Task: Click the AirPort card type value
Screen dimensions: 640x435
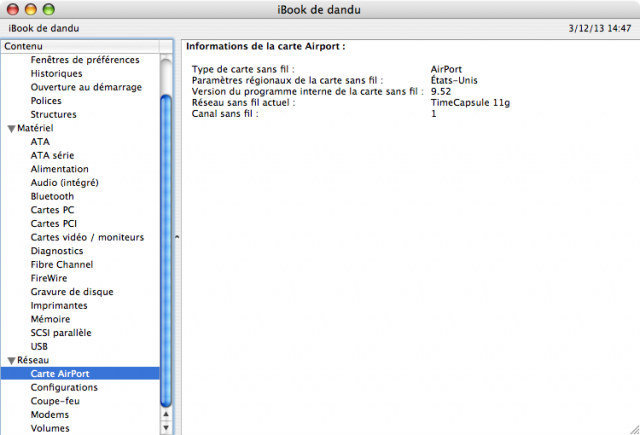Action: point(446,69)
